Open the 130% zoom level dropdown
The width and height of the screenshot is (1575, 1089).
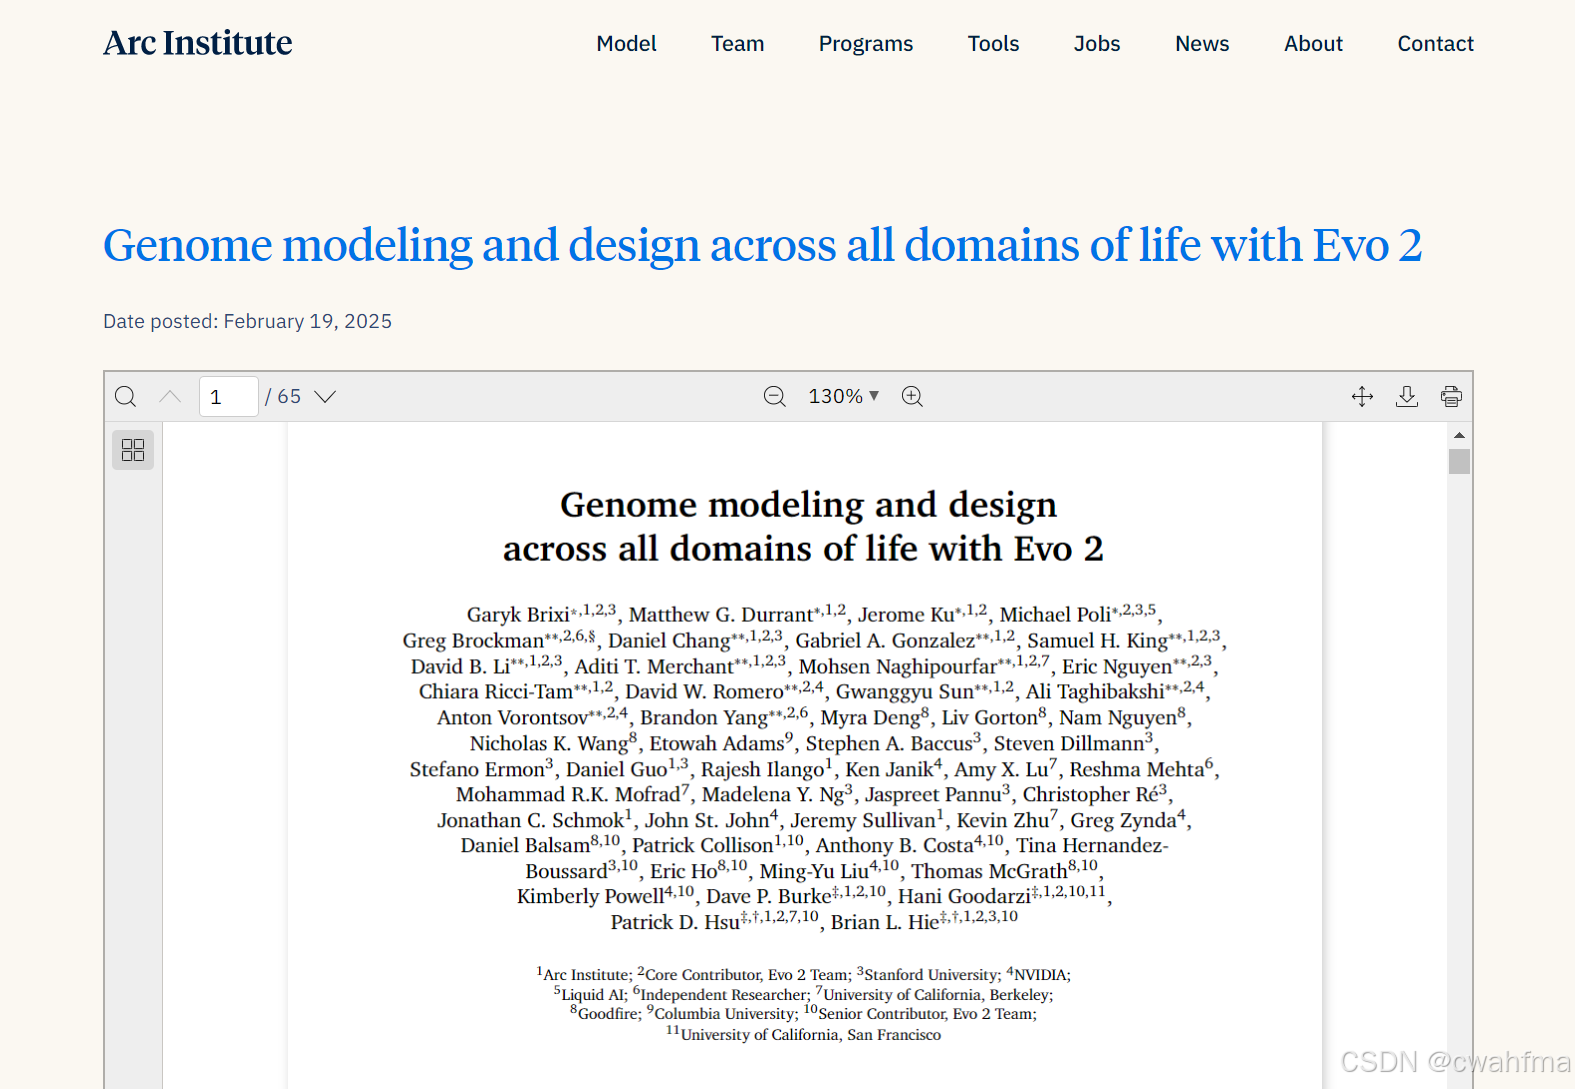[844, 396]
